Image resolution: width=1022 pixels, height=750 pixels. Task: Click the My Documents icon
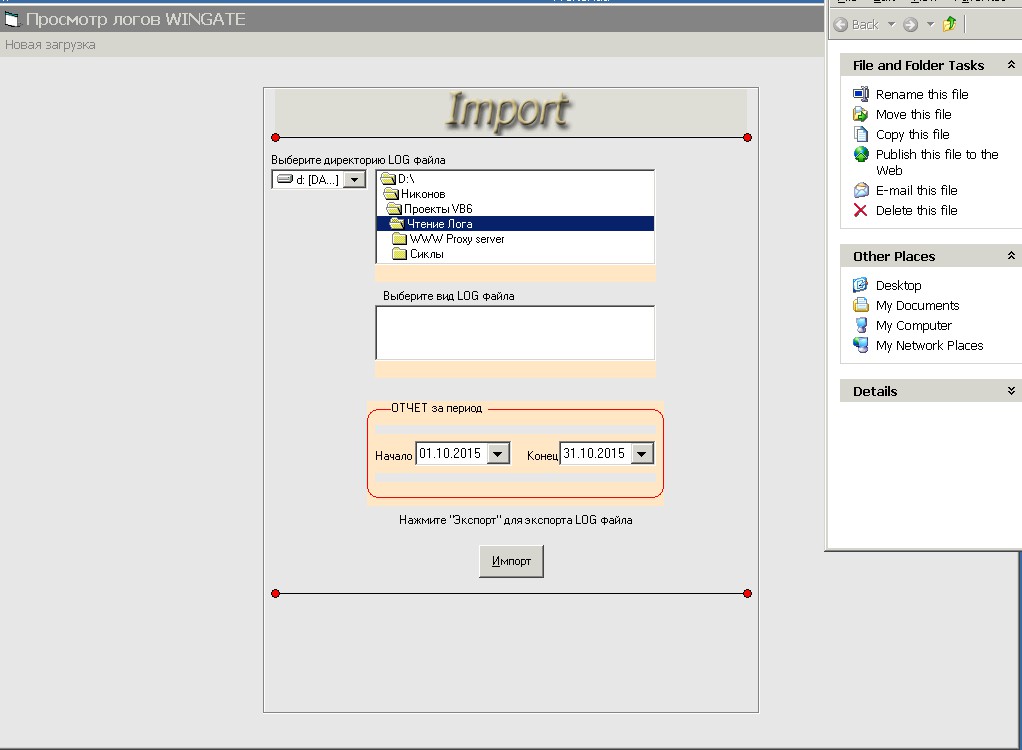(x=860, y=305)
